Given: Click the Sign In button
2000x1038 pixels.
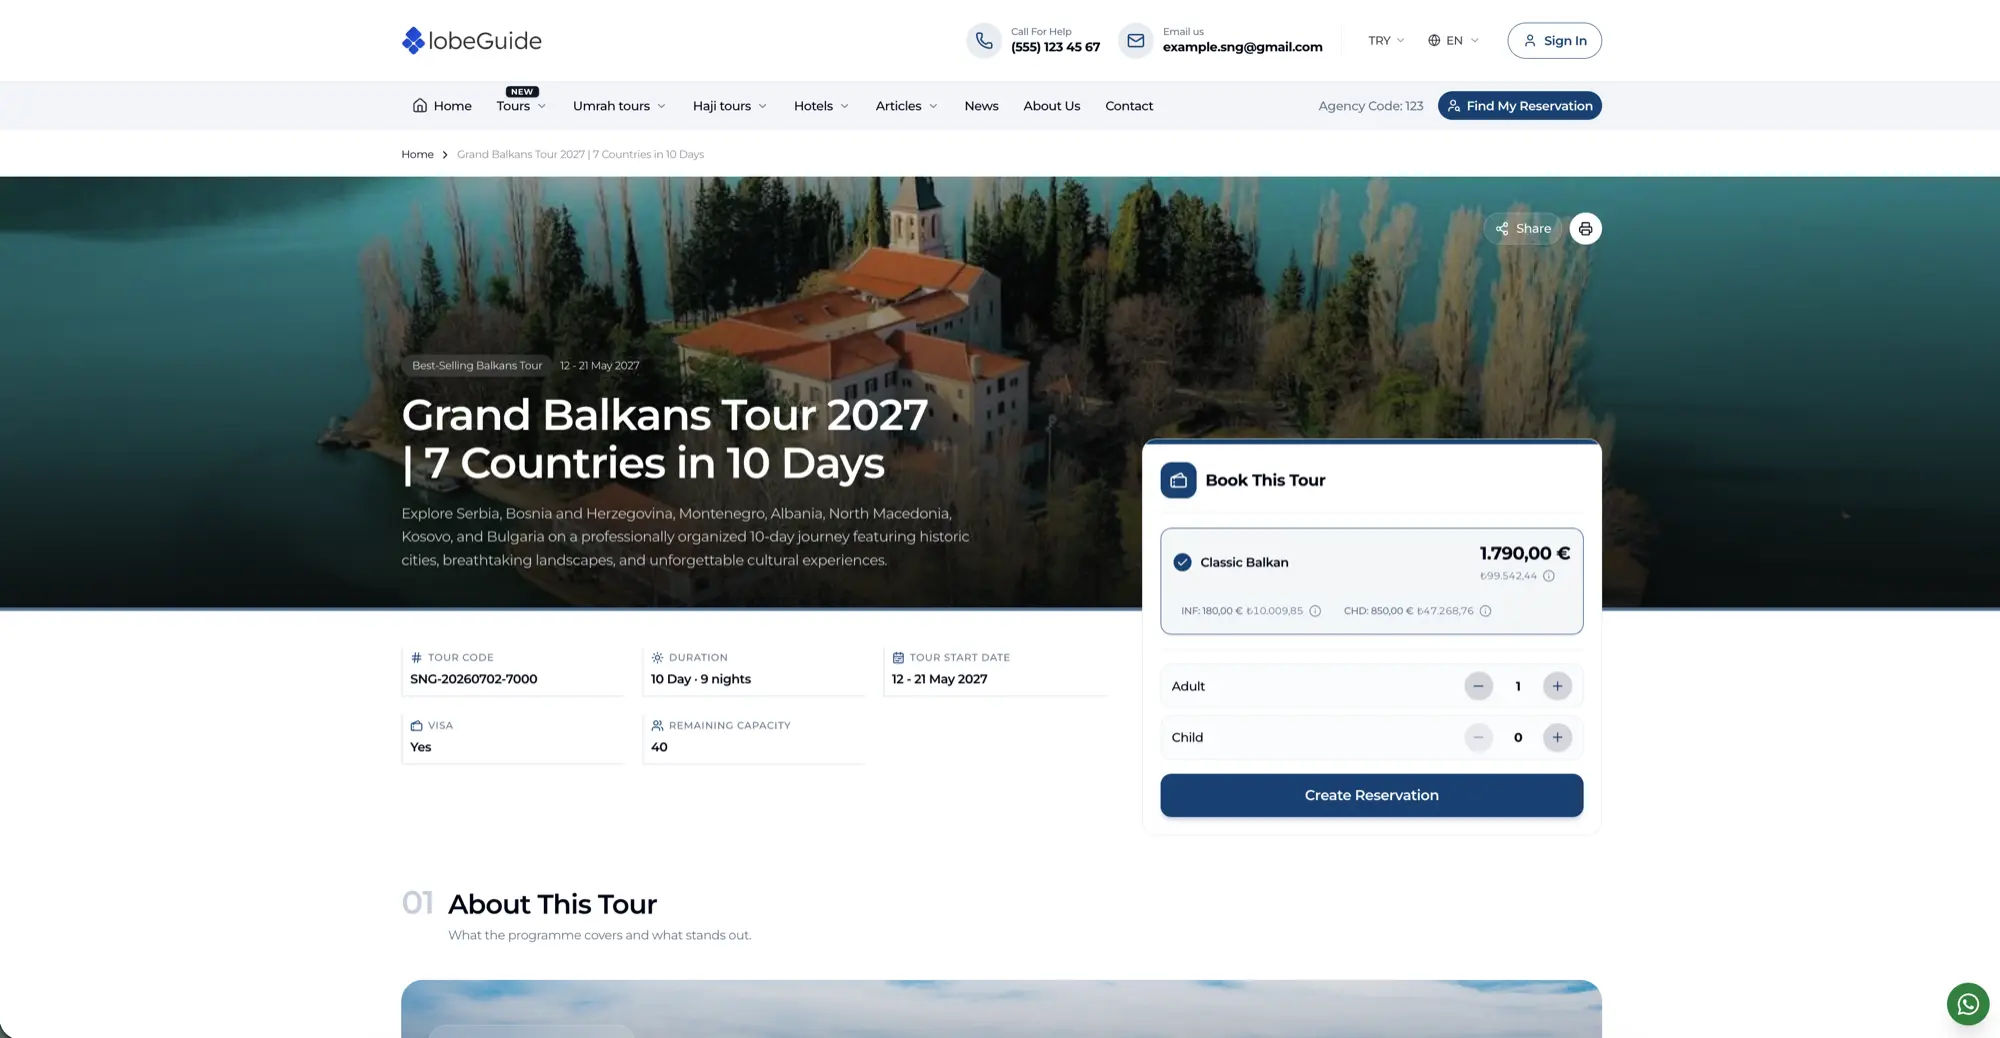Looking at the screenshot, I should [1554, 41].
